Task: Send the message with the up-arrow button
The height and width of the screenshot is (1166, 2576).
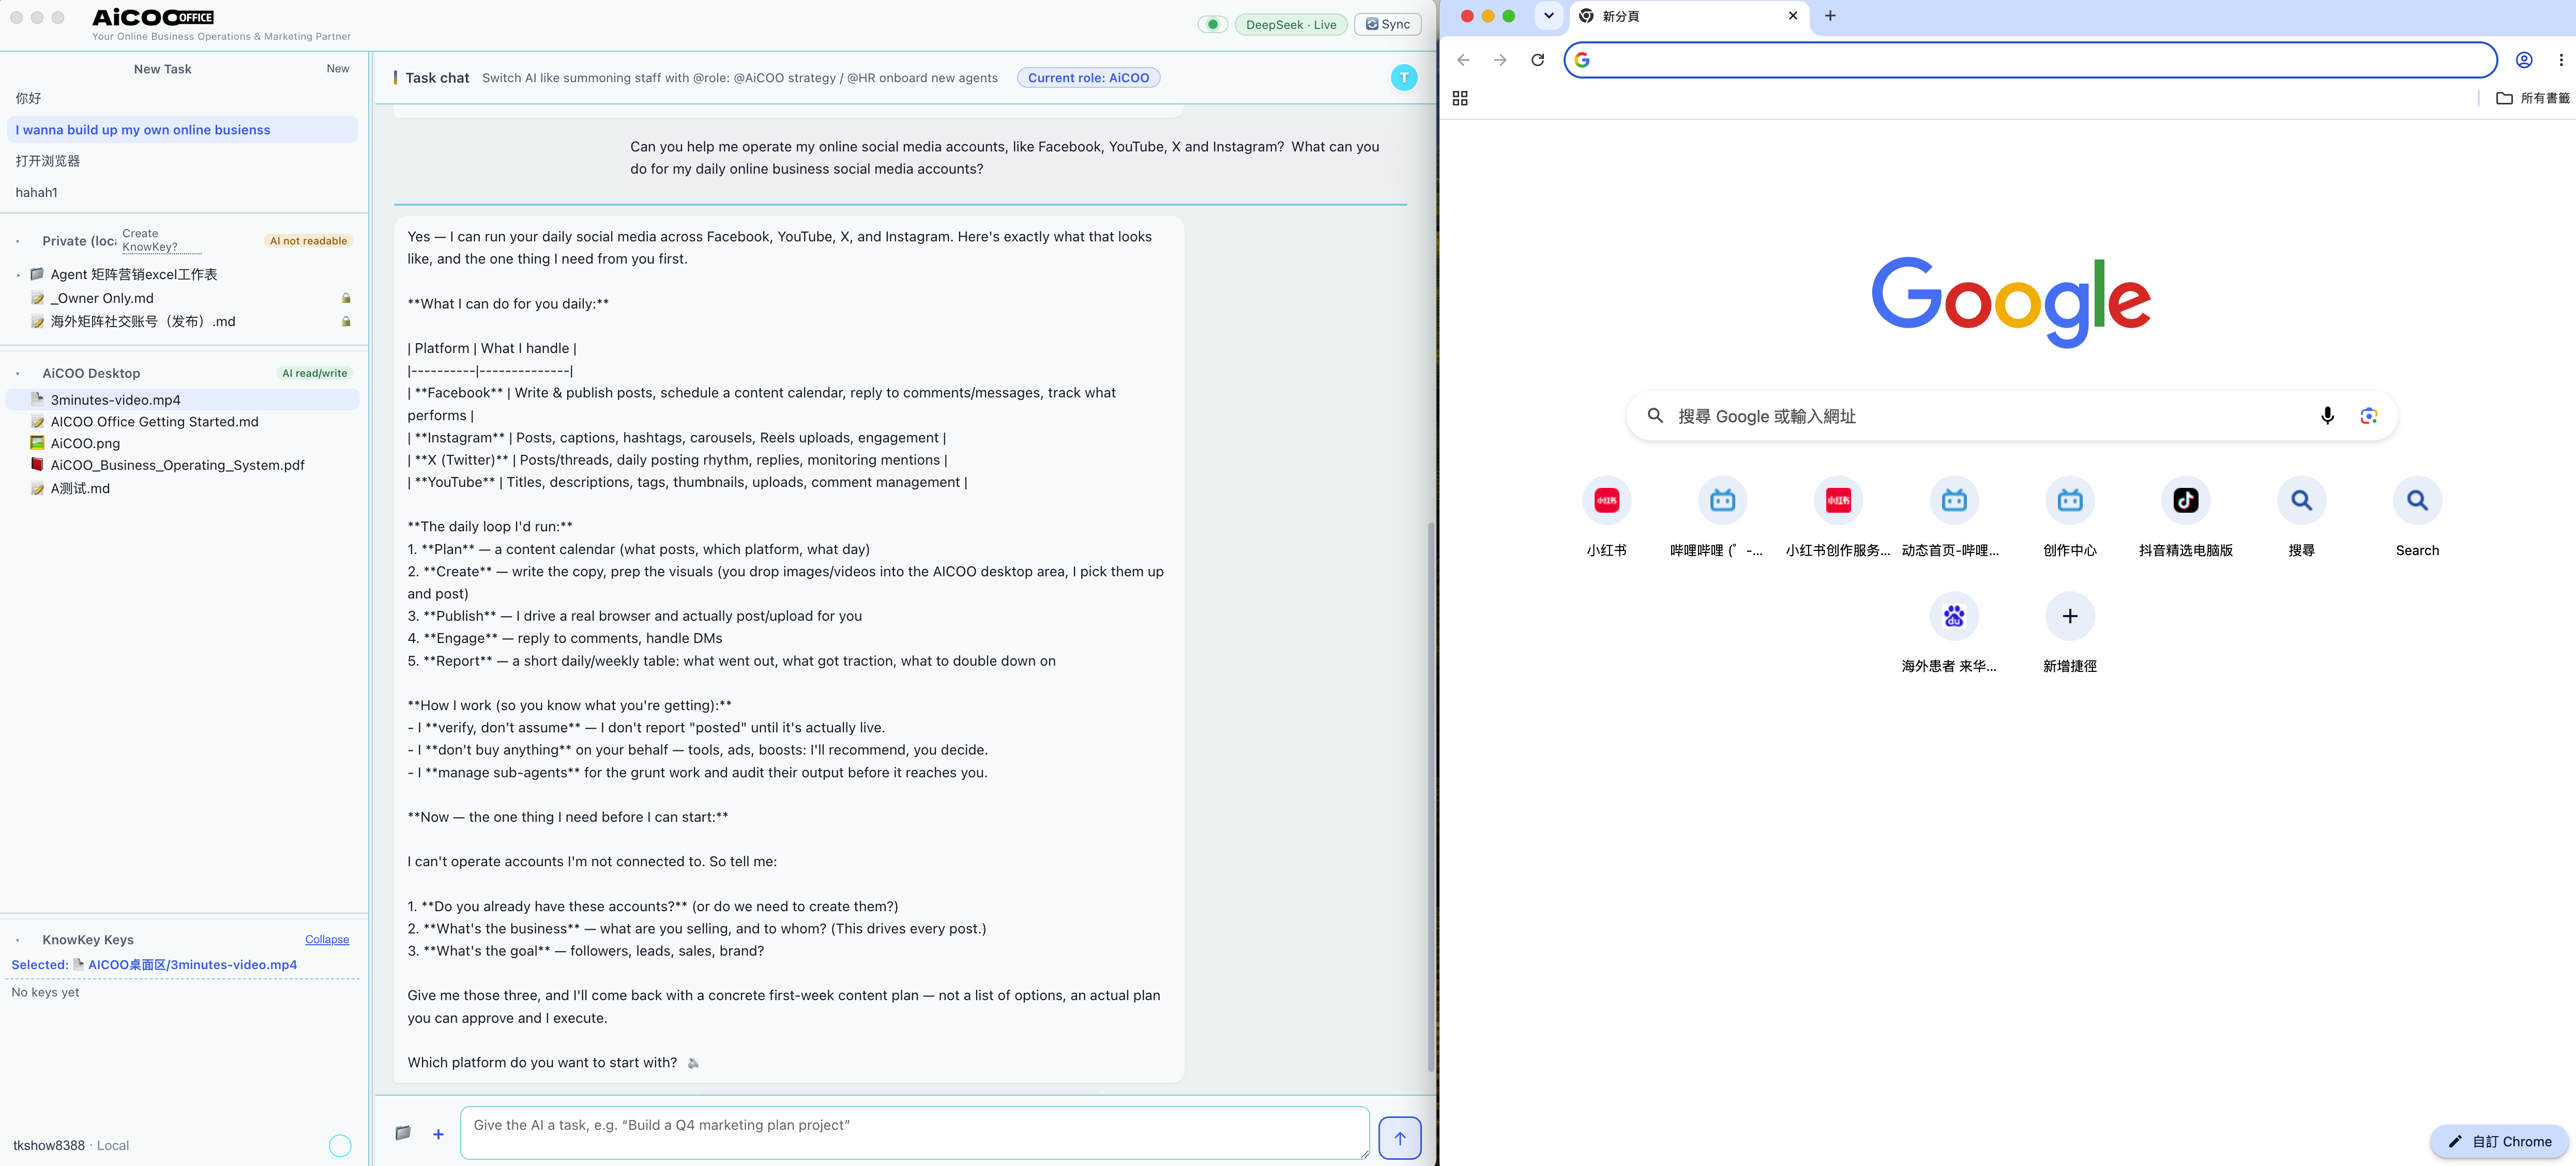Action: [1399, 1138]
